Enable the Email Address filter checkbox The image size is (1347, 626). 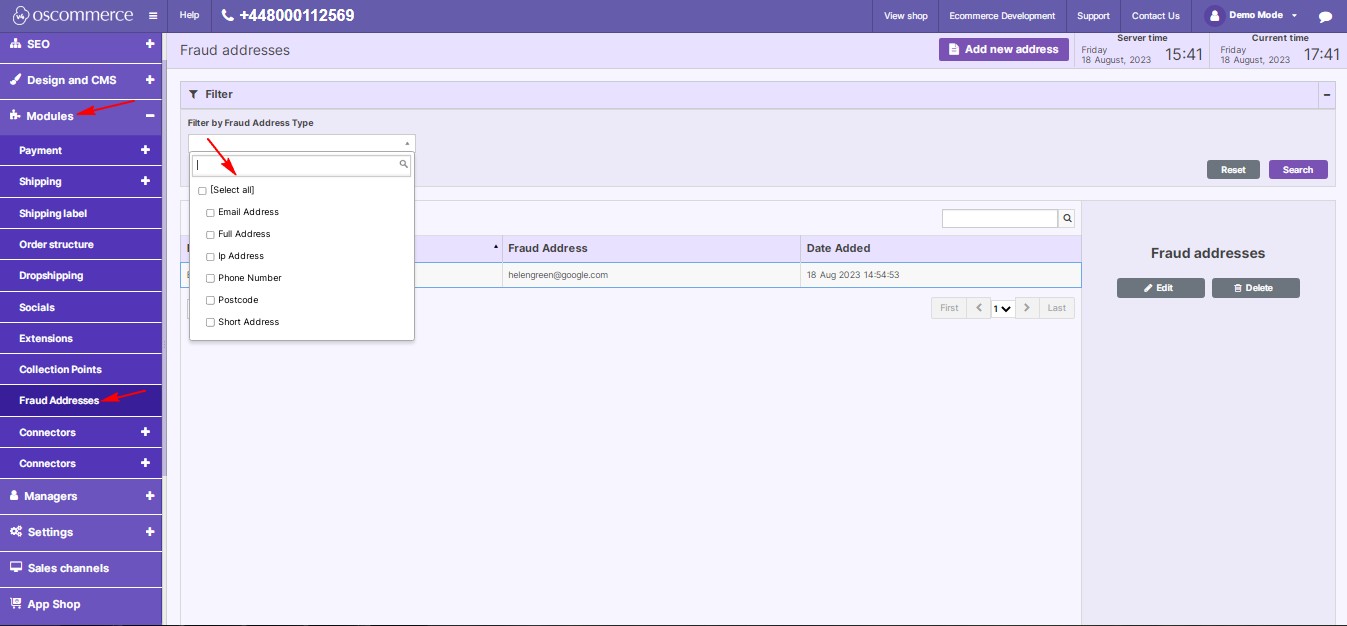point(210,212)
